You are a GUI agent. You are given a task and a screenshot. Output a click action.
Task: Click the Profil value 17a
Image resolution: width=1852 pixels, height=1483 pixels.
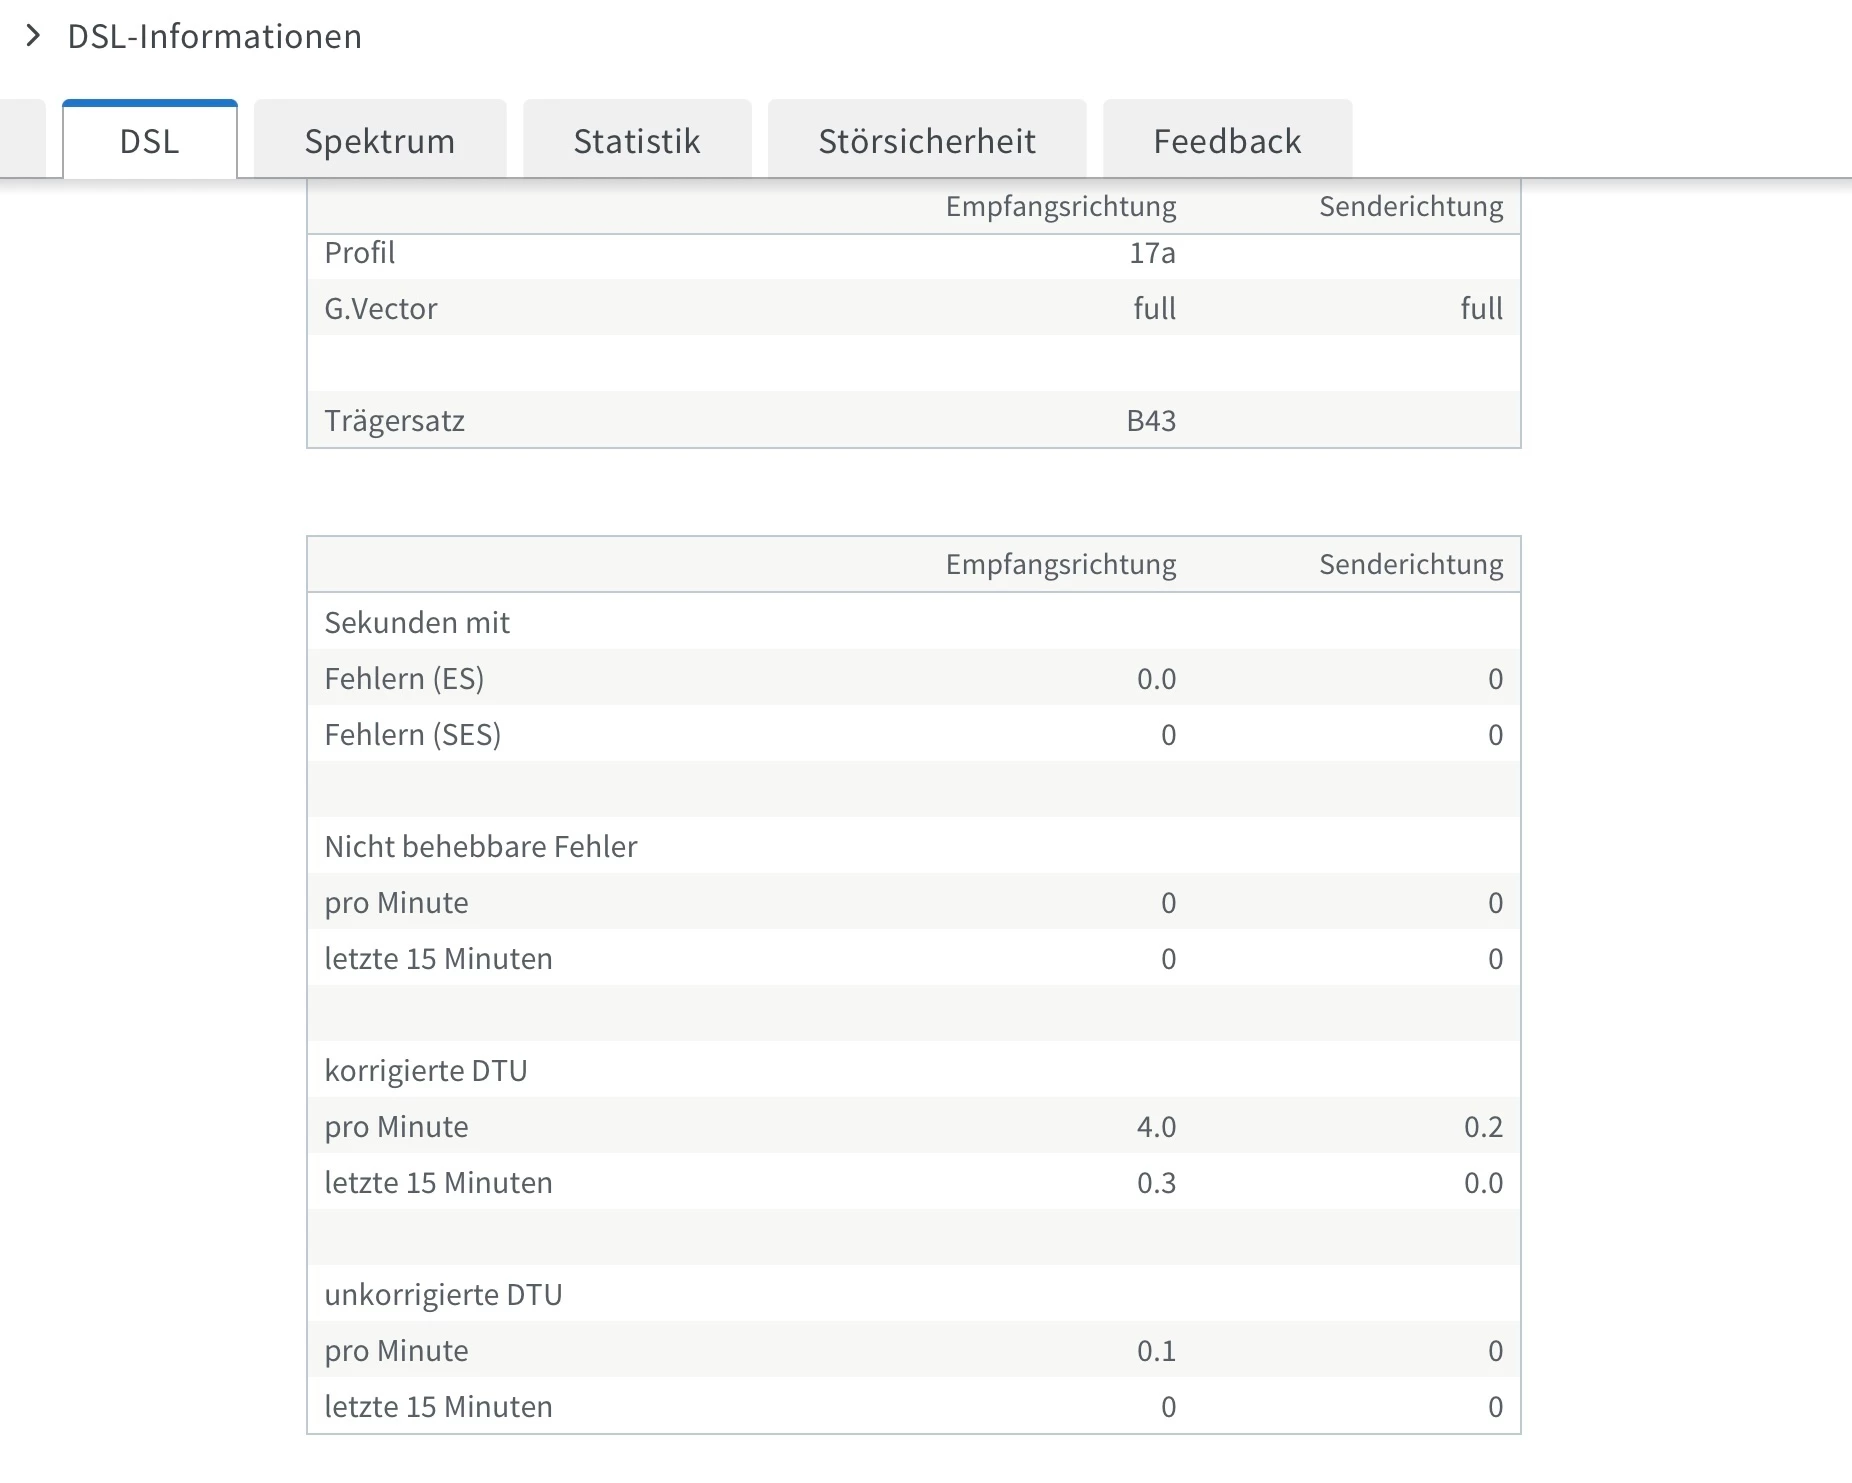click(x=1152, y=253)
